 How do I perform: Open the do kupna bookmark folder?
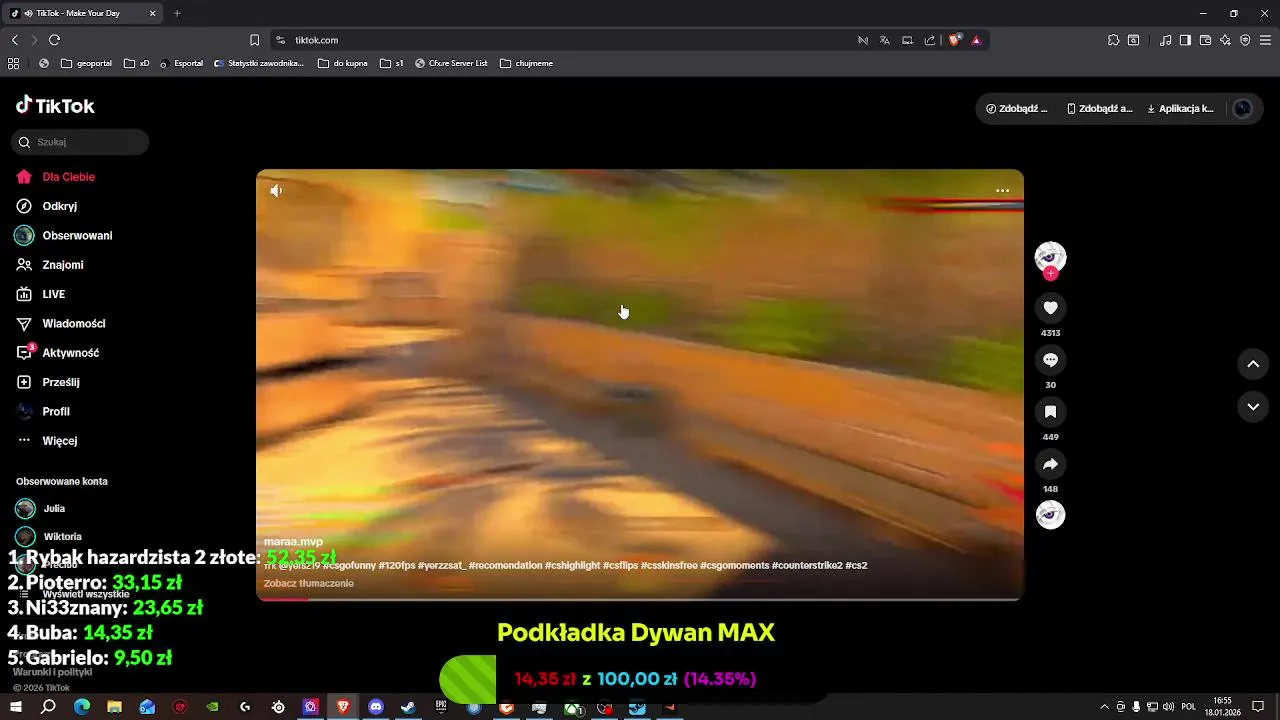coord(342,63)
